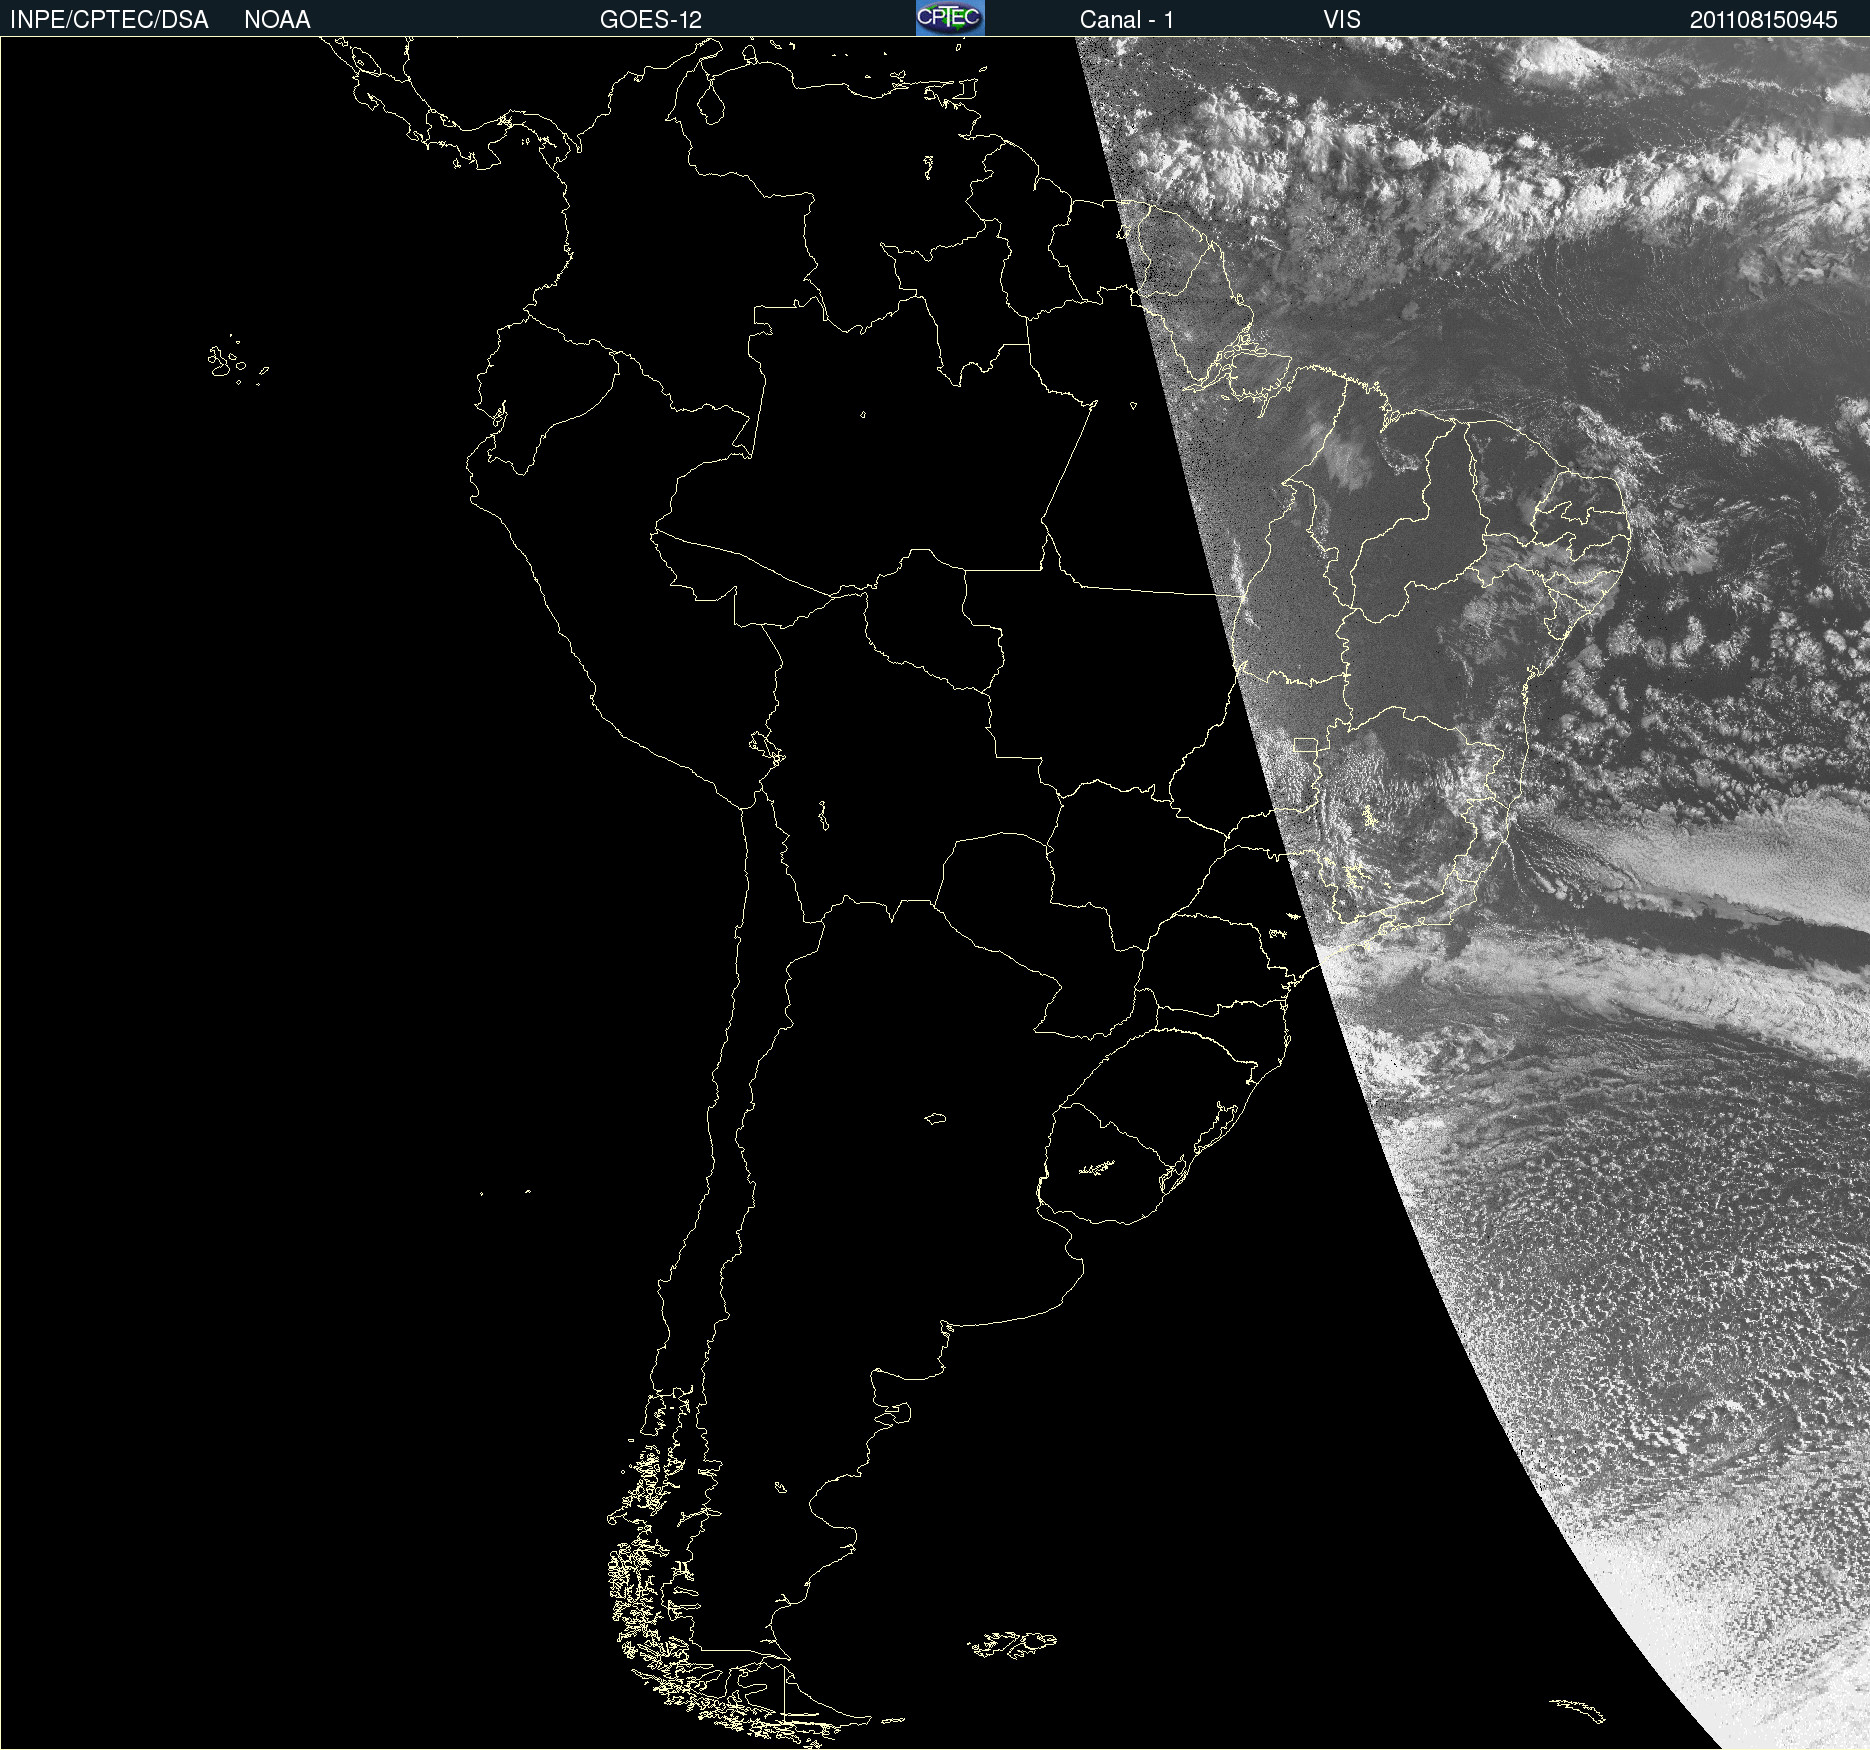Click the INPE/CPTEC/DSA header text
The width and height of the screenshot is (1870, 1750).
point(109,20)
